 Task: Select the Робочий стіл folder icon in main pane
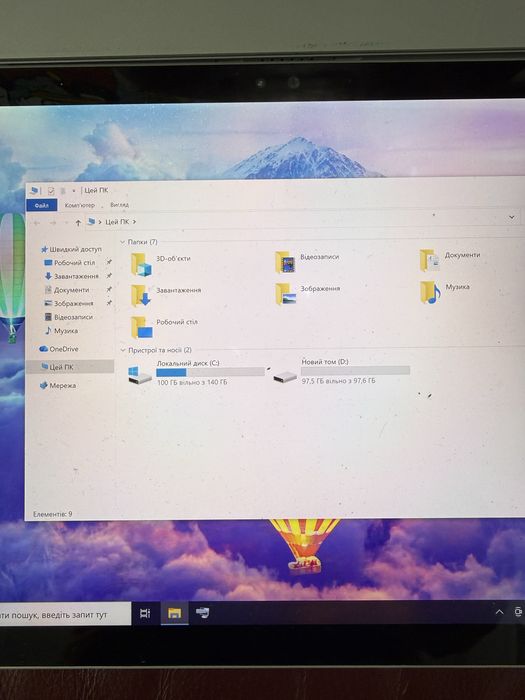[x=142, y=327]
